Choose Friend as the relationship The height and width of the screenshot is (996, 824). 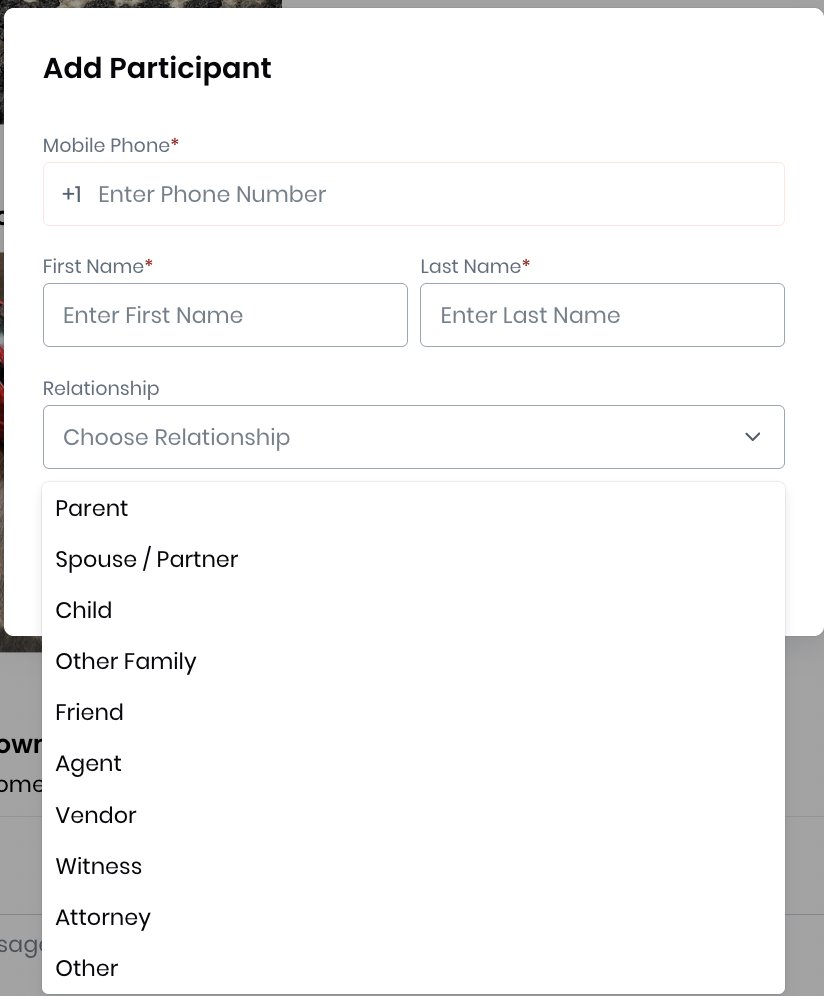[x=90, y=712]
